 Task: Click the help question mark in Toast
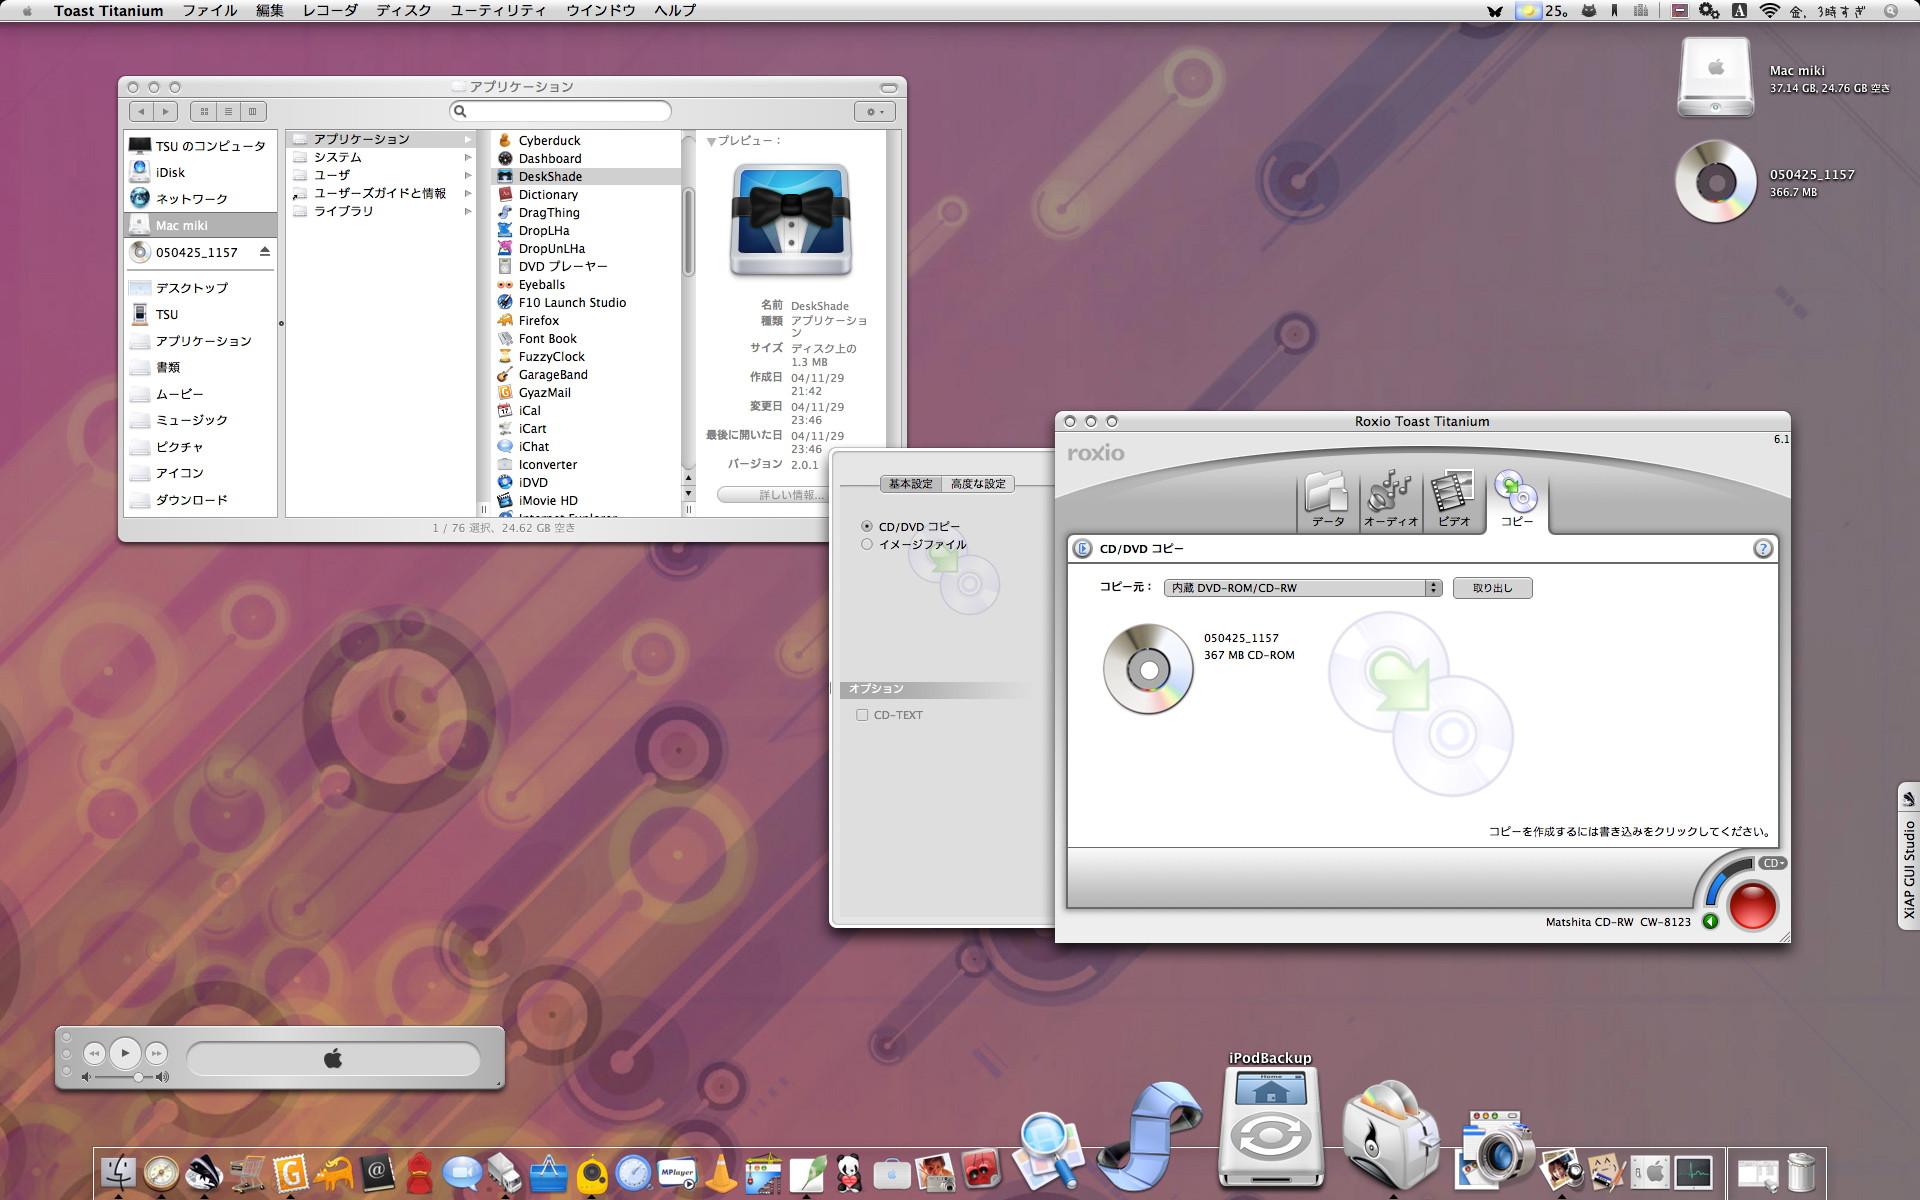coord(1763,548)
